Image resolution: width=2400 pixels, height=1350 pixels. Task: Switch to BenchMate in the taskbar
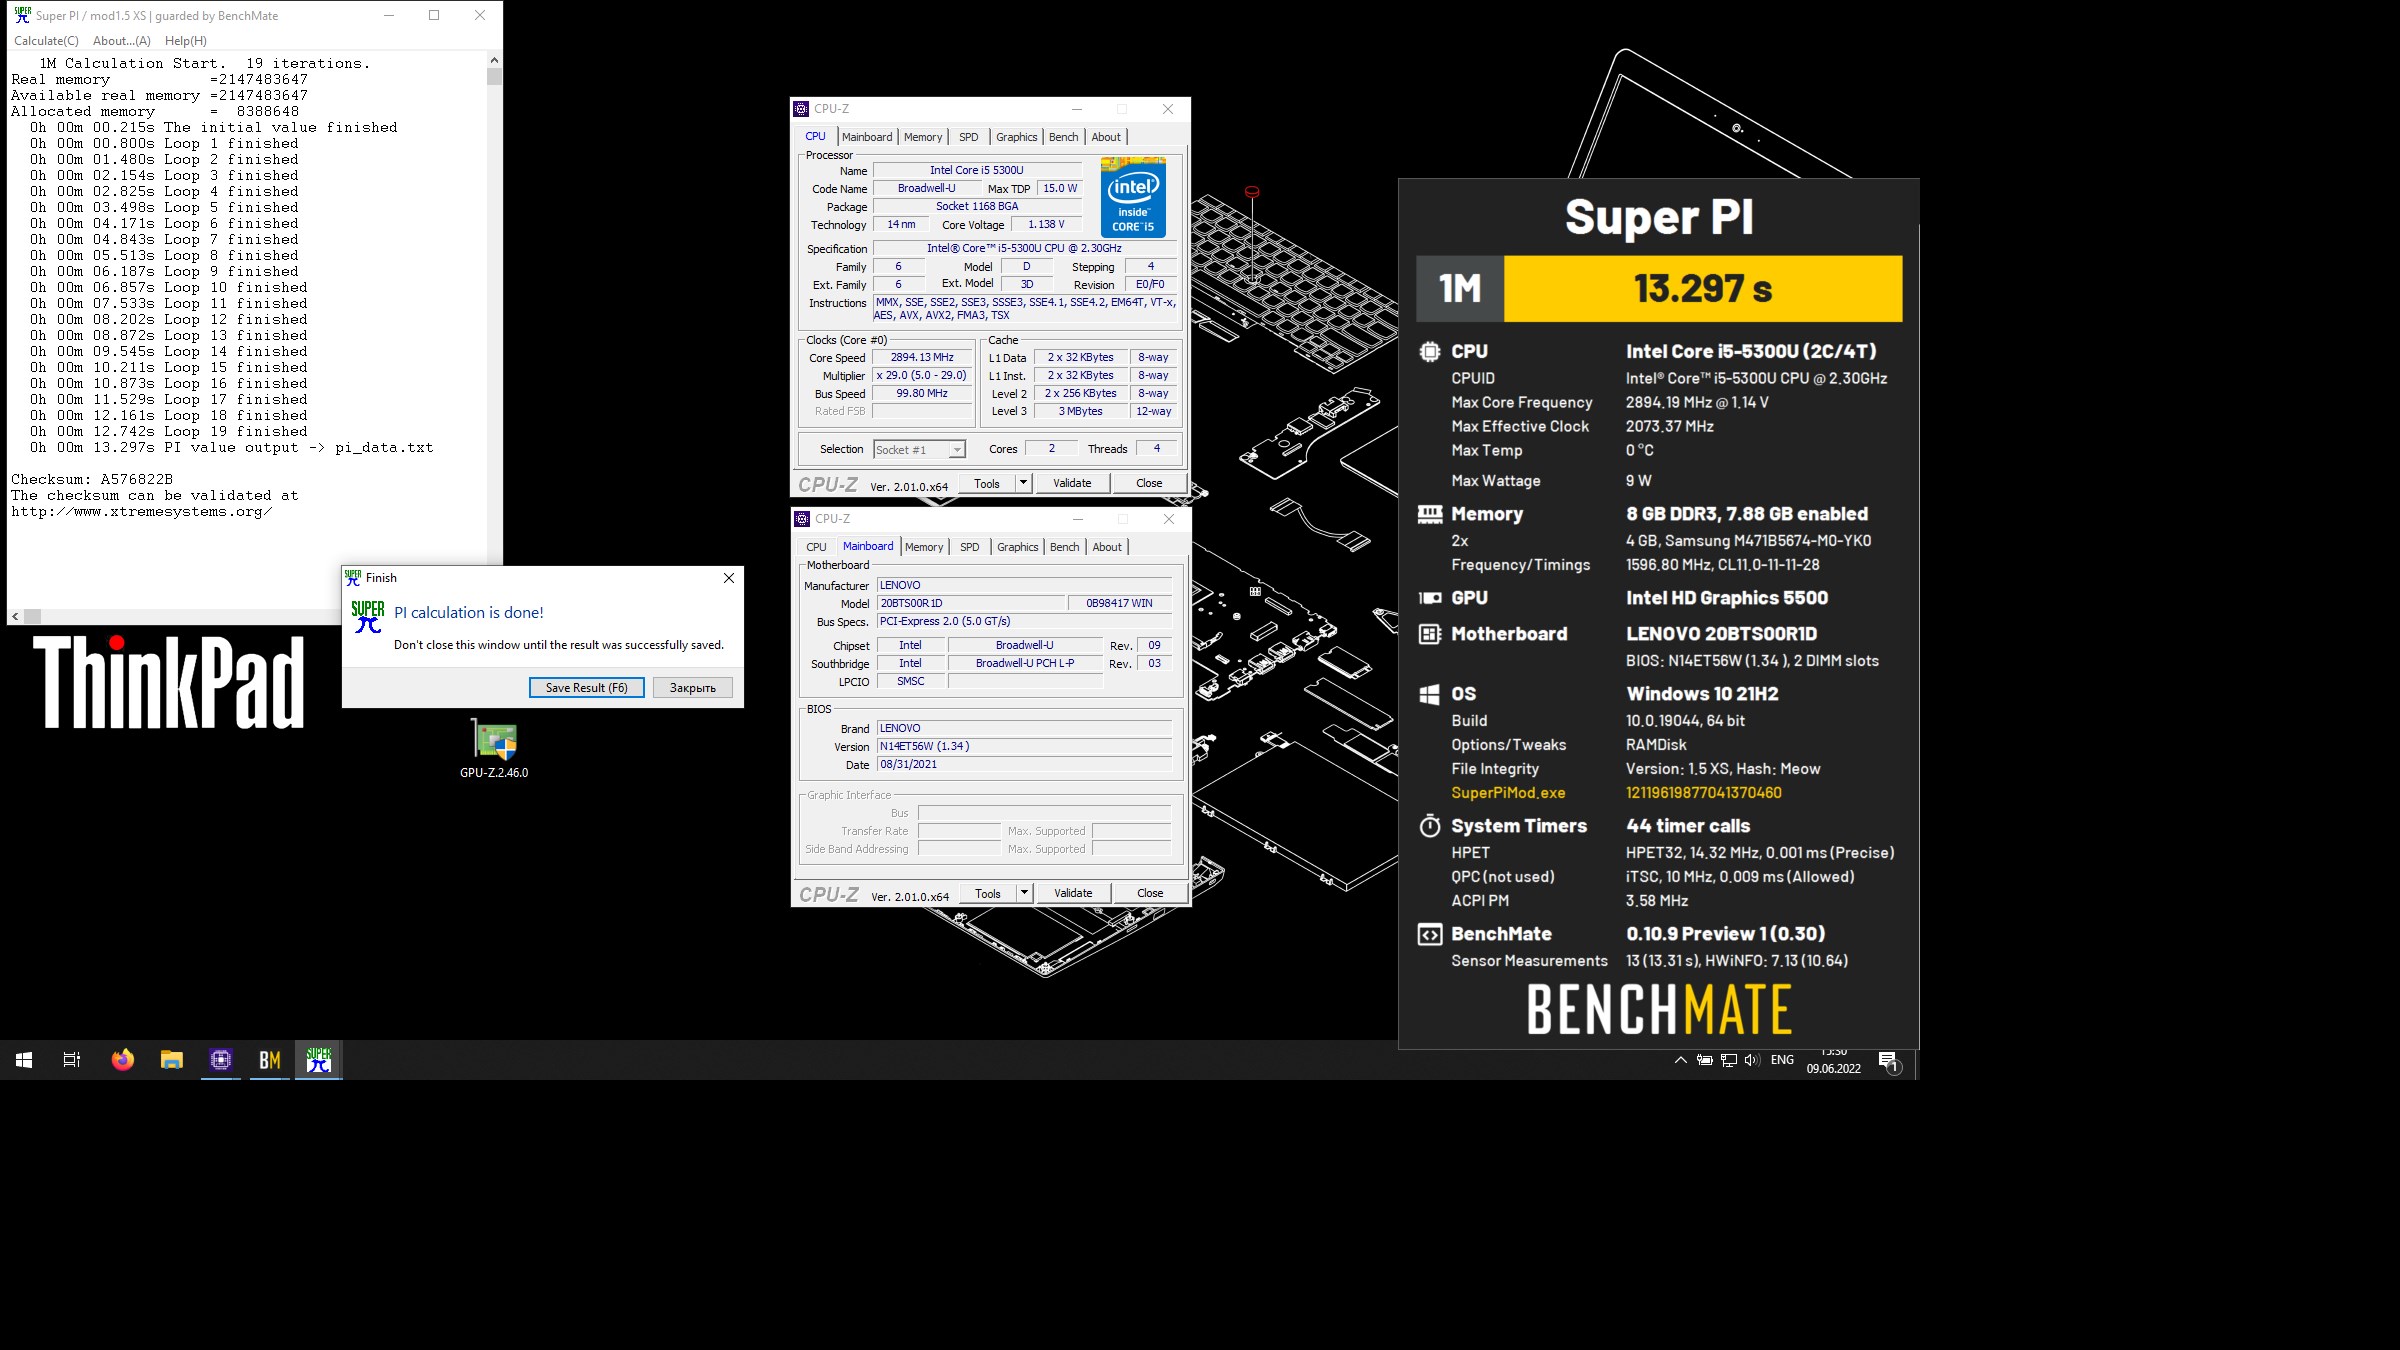coord(270,1060)
